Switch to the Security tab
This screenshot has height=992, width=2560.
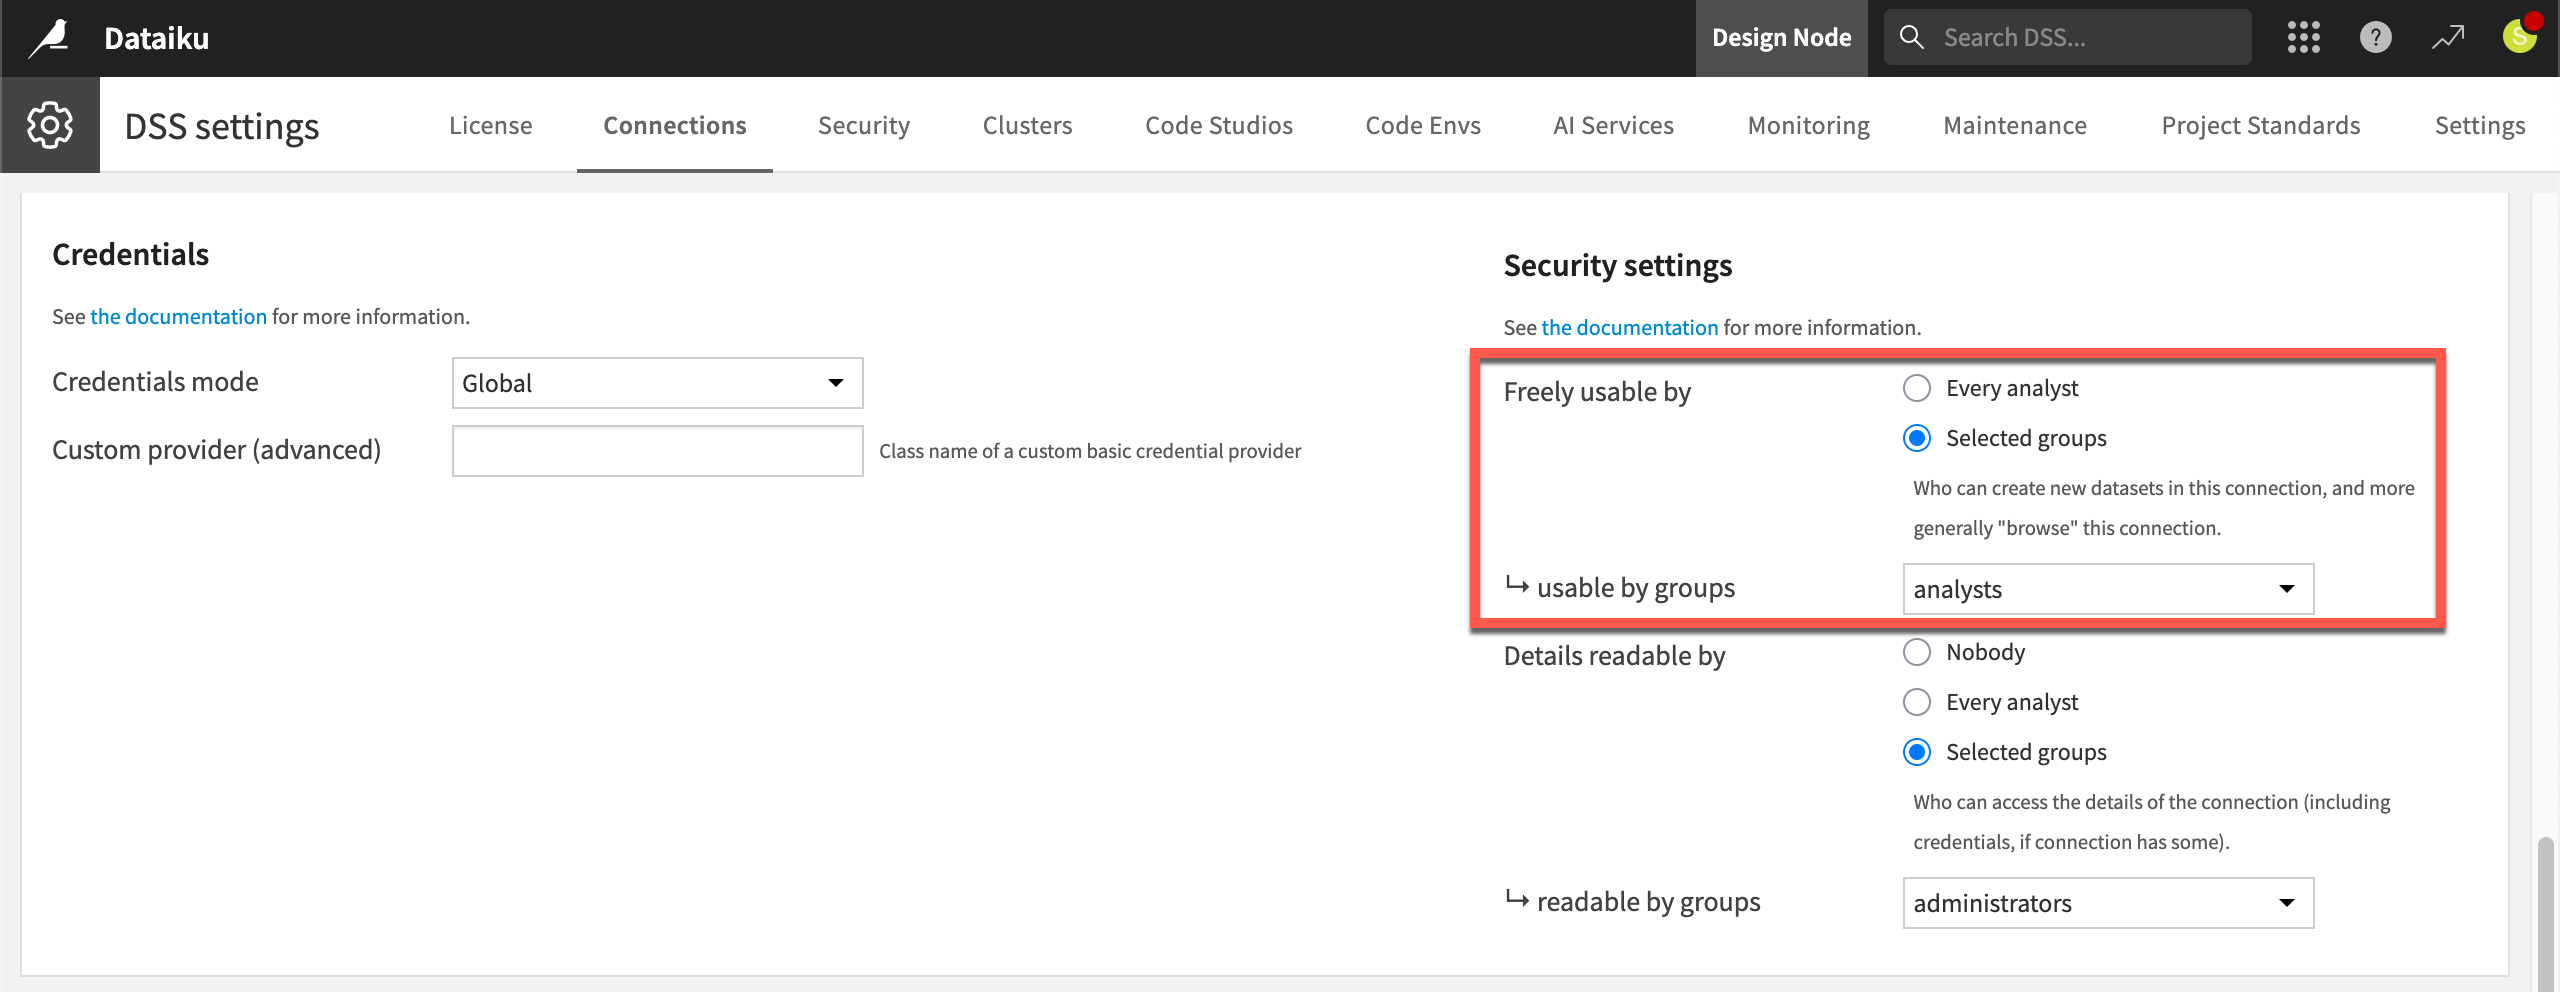[x=864, y=125]
